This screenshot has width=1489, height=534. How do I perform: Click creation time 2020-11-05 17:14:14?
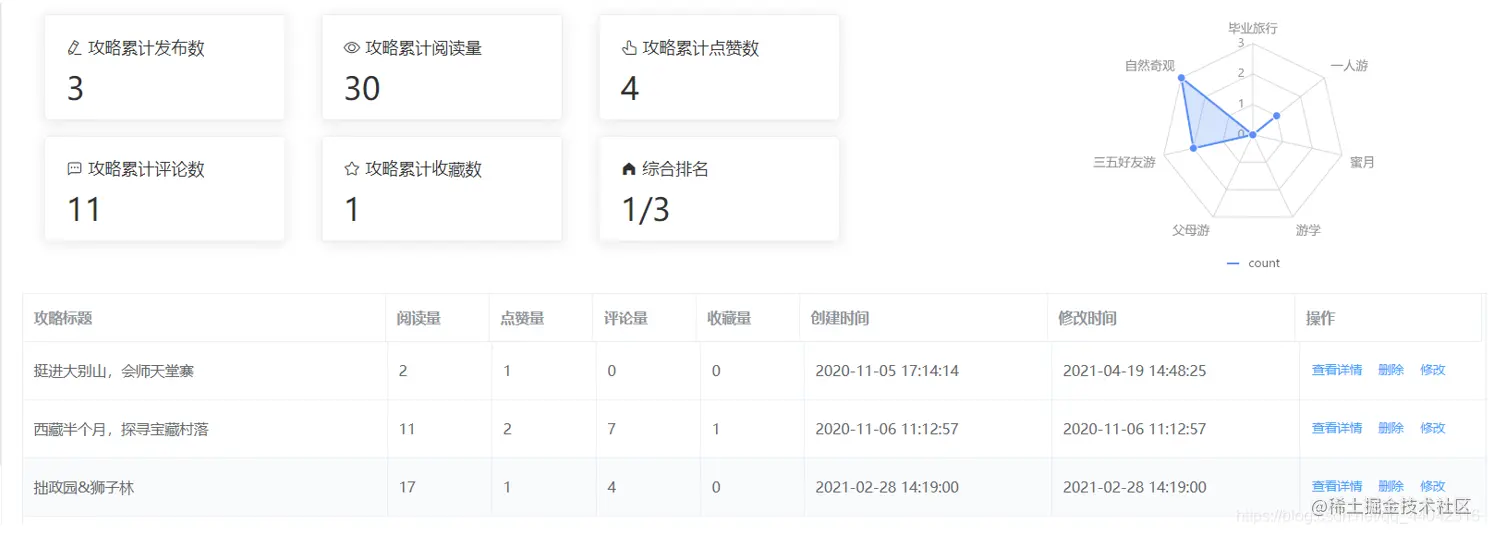[x=887, y=371]
